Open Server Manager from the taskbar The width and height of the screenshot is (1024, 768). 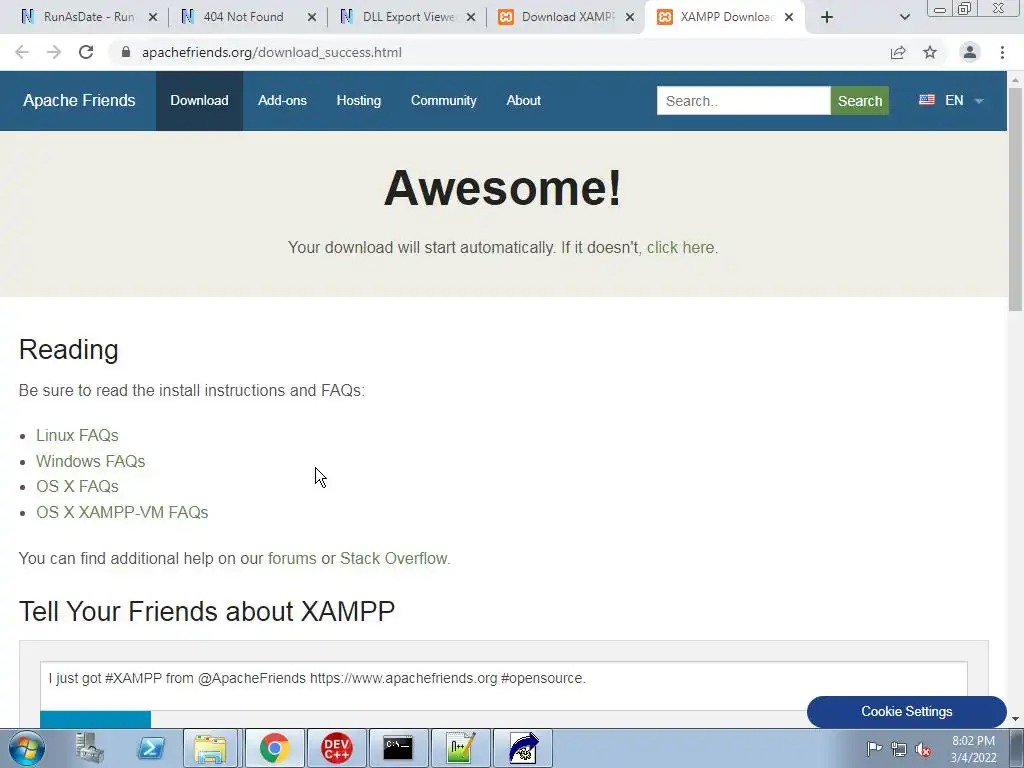89,748
